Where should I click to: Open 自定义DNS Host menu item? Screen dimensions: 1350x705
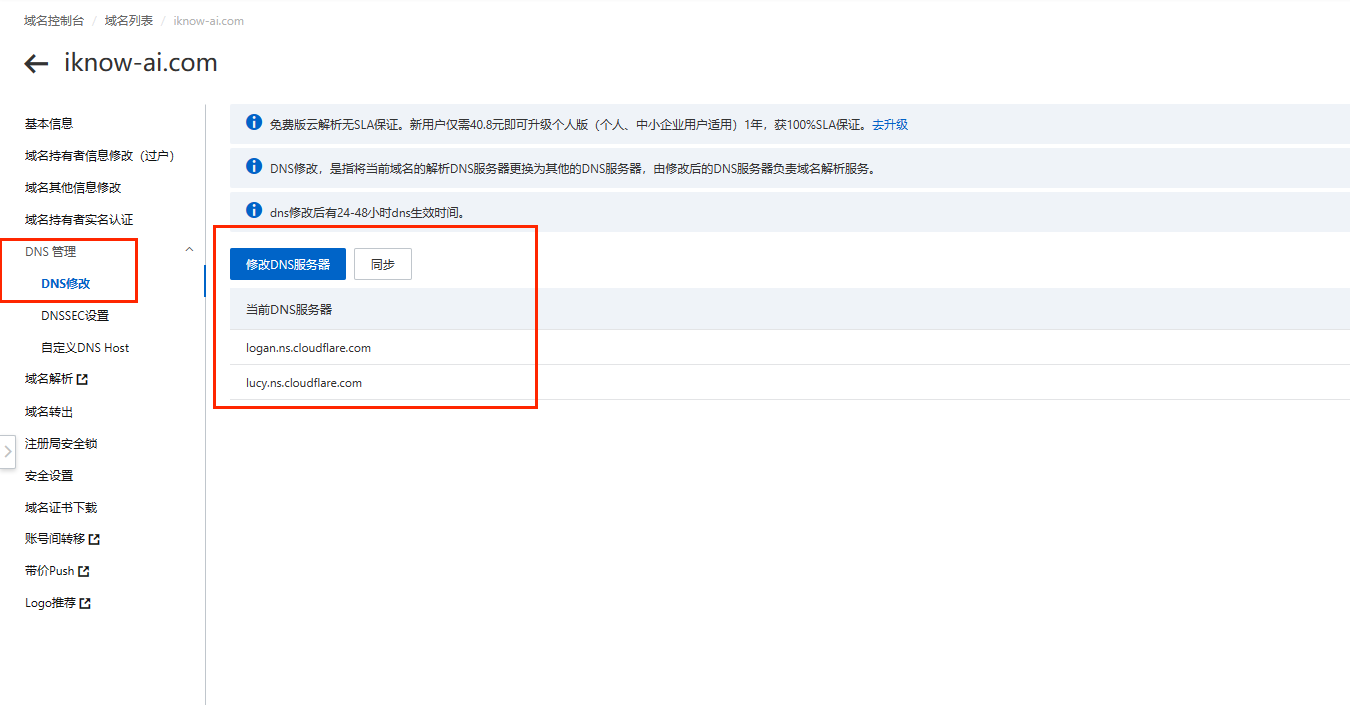tap(85, 348)
